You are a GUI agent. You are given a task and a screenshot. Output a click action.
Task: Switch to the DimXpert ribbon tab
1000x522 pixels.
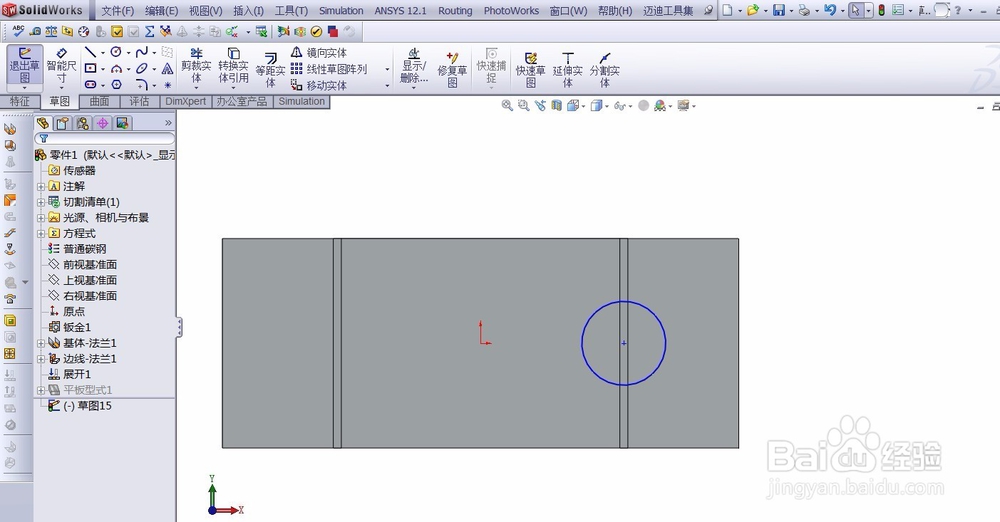186,101
